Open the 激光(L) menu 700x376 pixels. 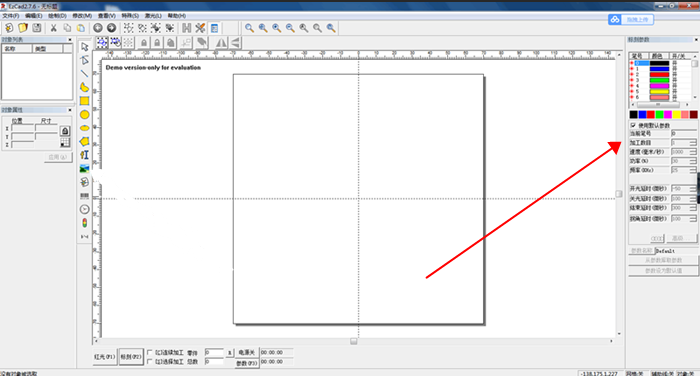(x=153, y=16)
